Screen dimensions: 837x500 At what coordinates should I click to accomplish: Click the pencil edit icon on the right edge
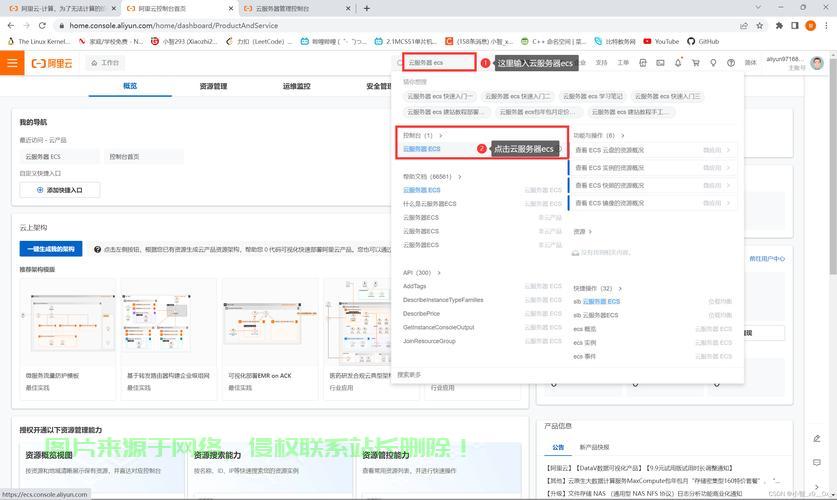pyautogui.click(x=817, y=439)
